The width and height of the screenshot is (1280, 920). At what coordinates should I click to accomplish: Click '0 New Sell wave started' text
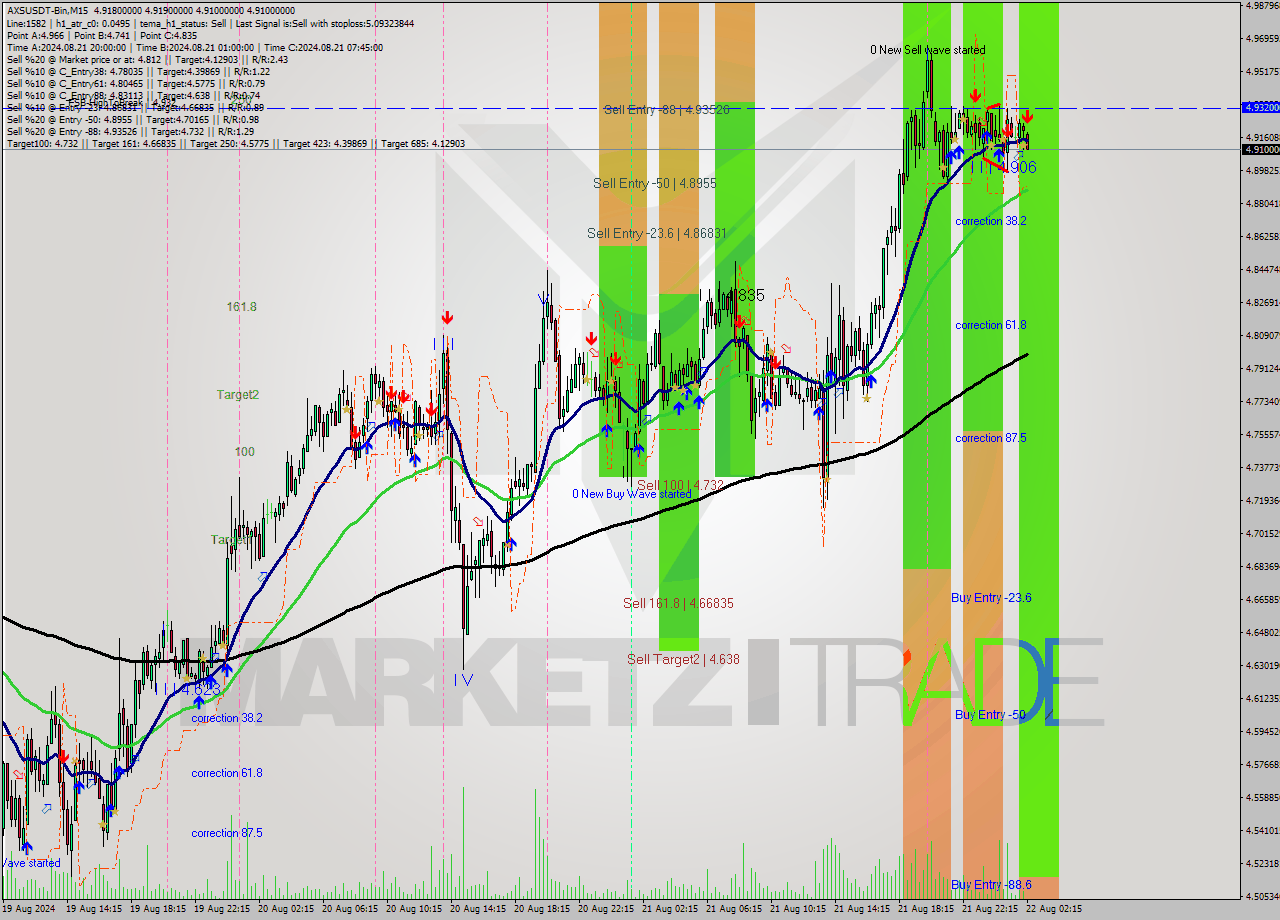click(x=927, y=50)
